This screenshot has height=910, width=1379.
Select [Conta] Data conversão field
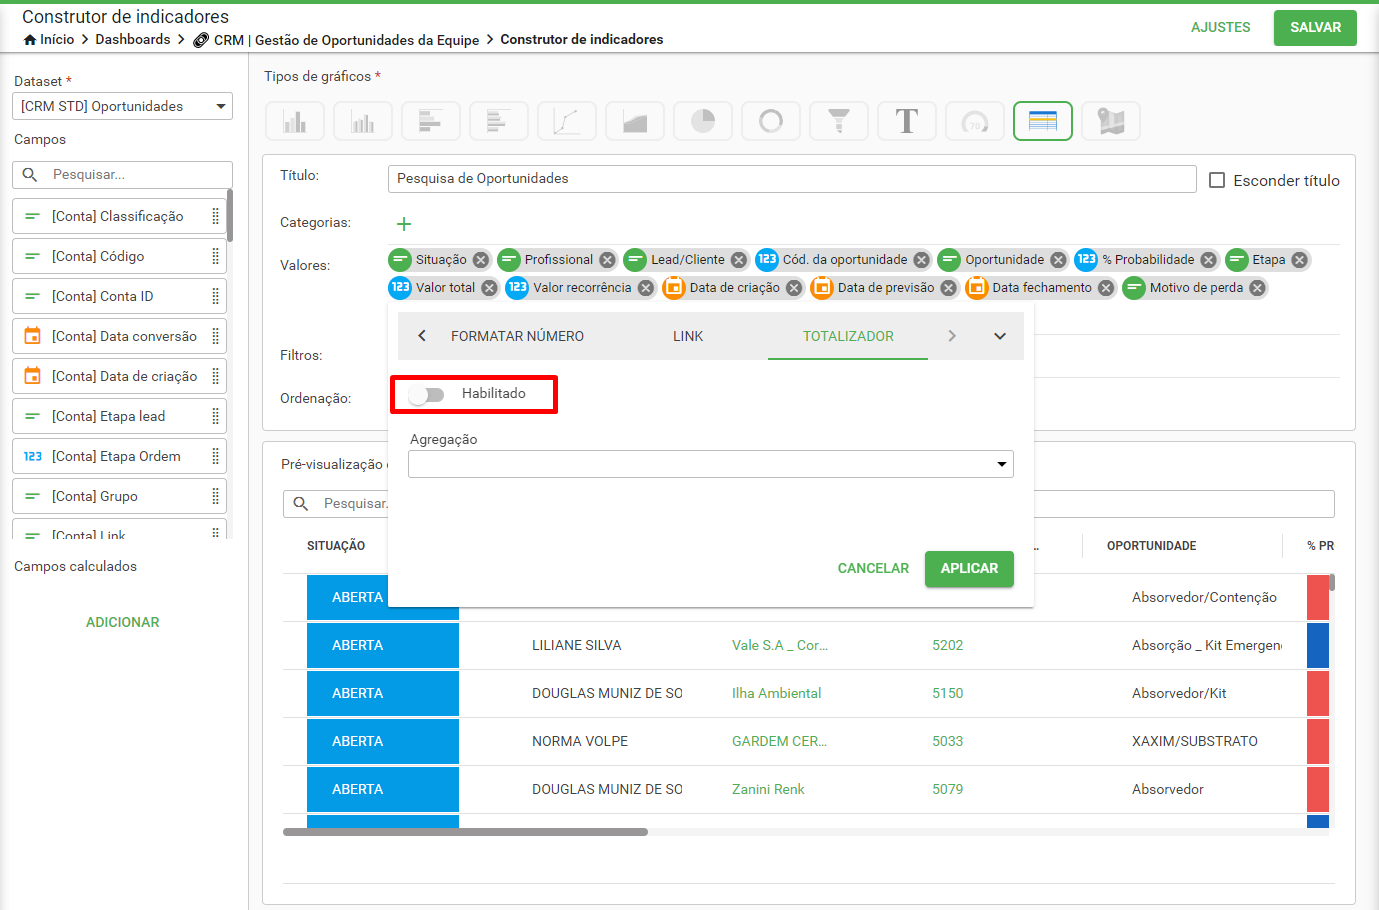[x=119, y=336]
